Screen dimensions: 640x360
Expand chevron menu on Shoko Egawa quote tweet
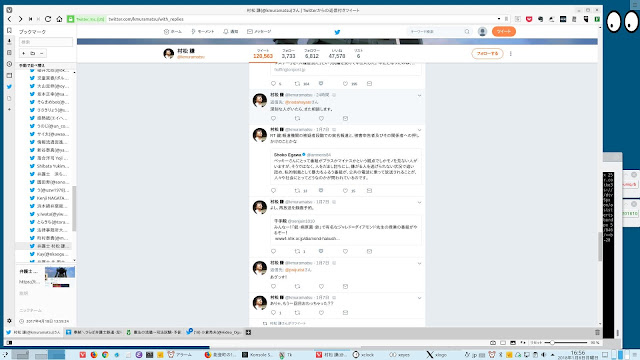419,130
